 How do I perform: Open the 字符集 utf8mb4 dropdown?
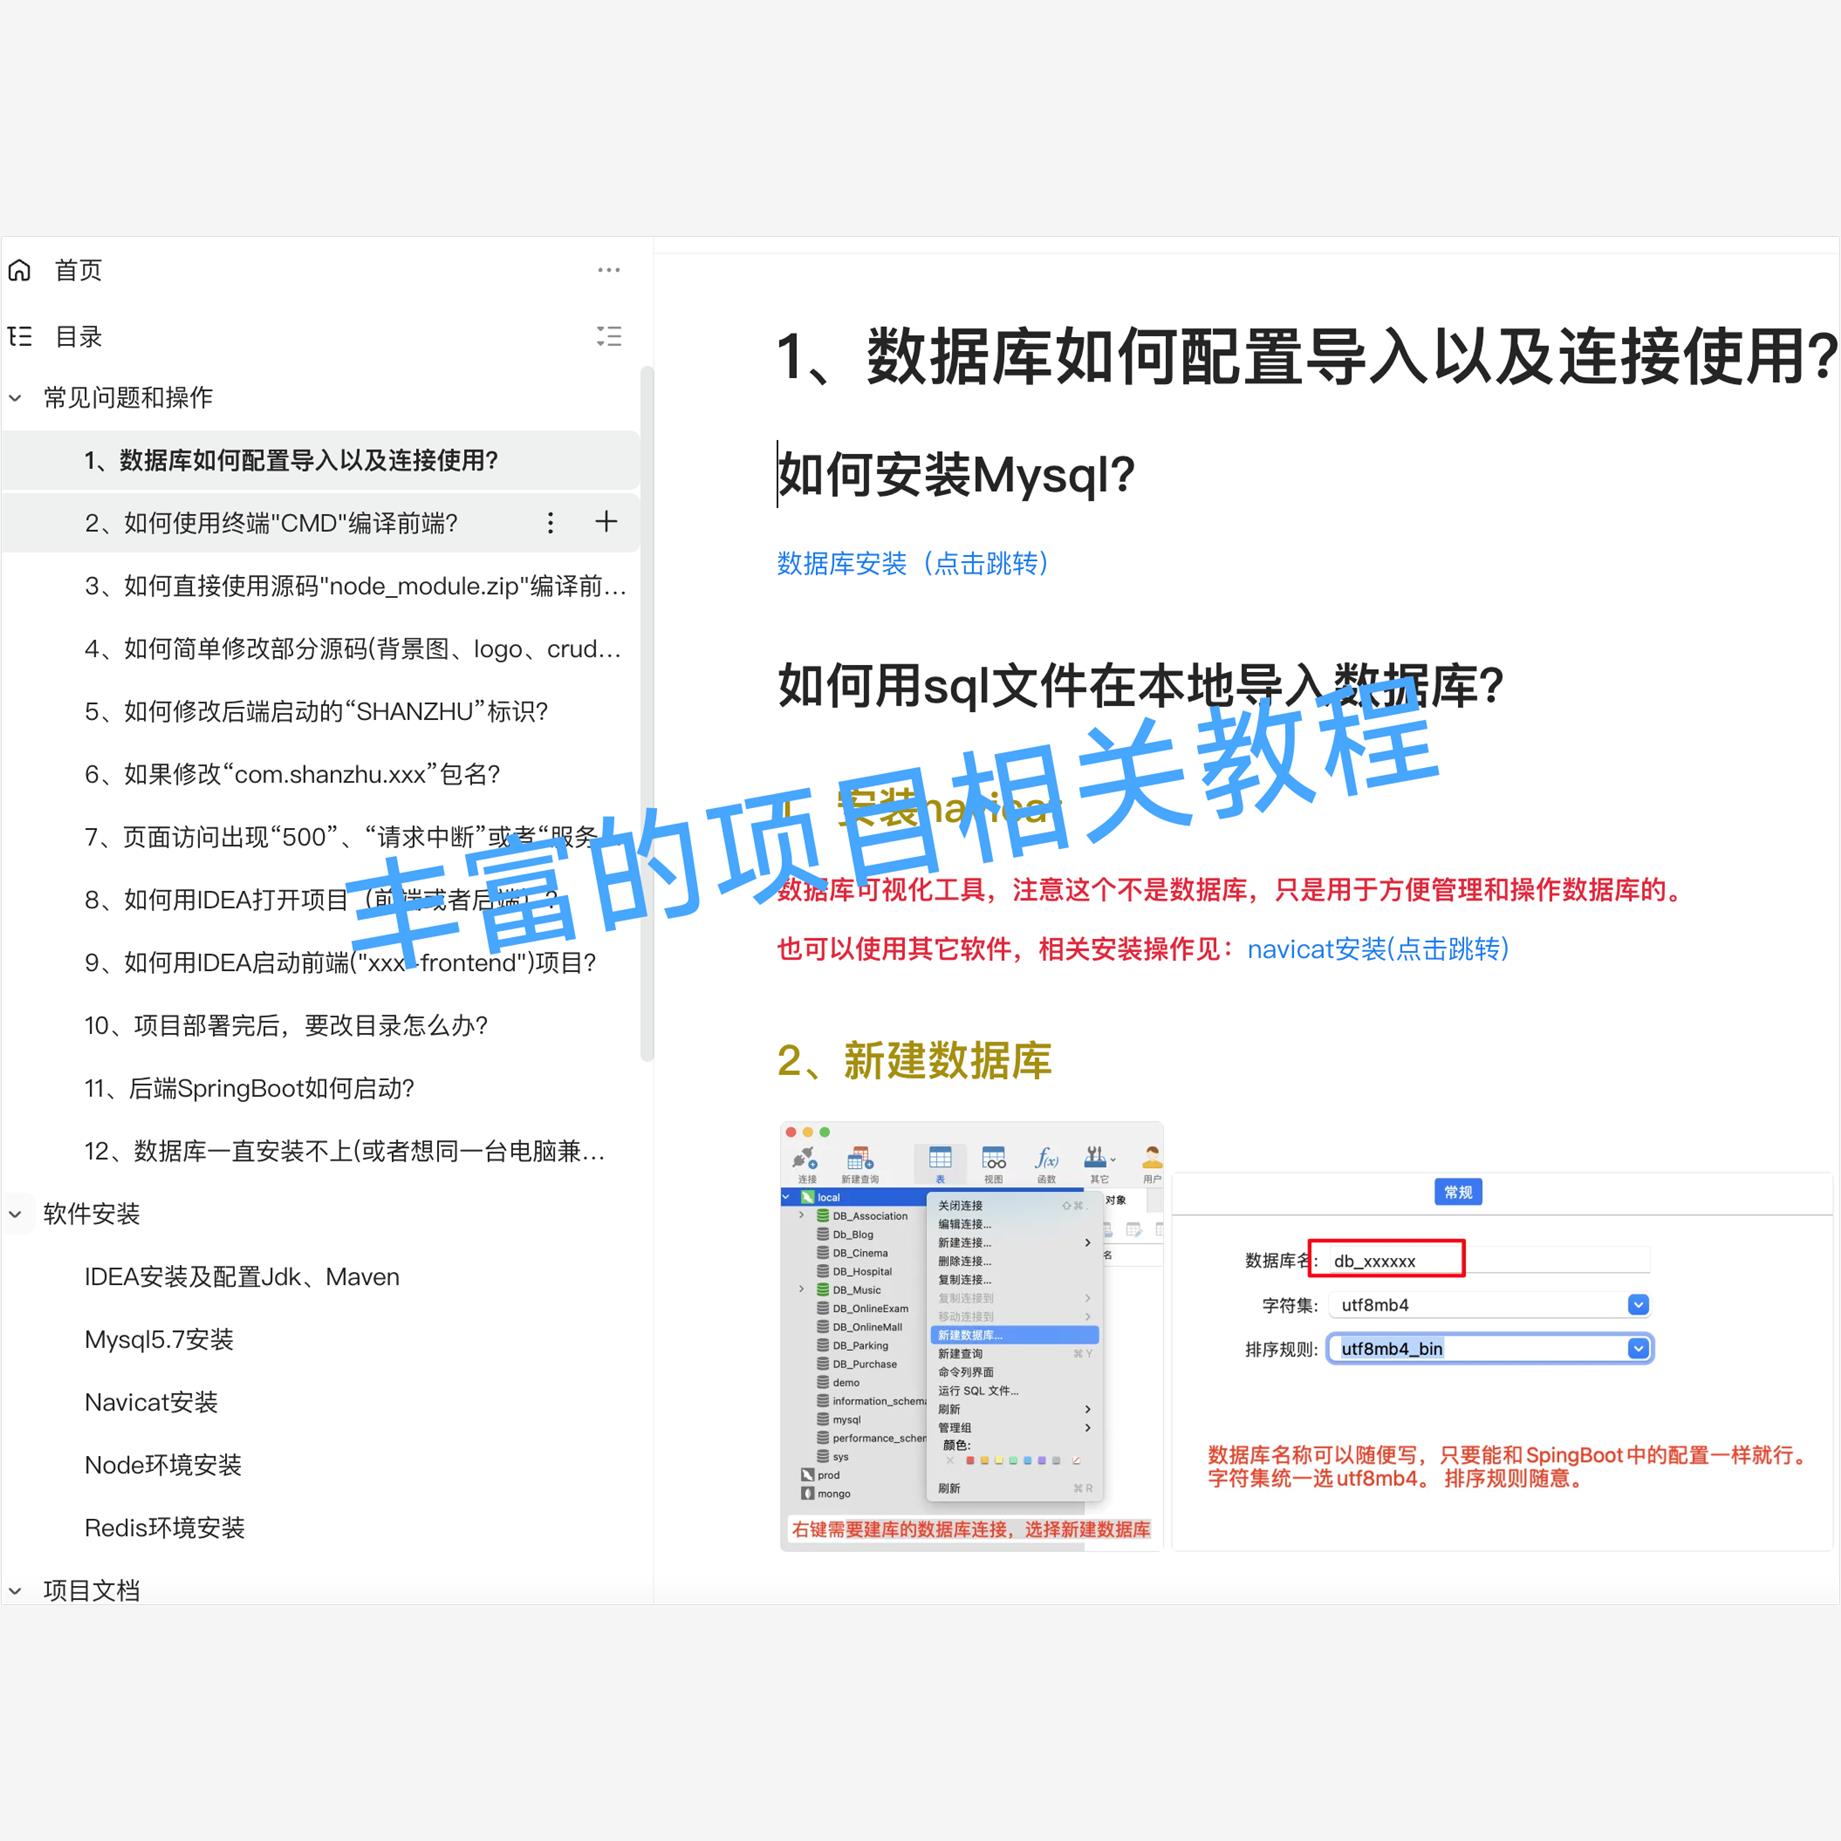[1638, 1305]
